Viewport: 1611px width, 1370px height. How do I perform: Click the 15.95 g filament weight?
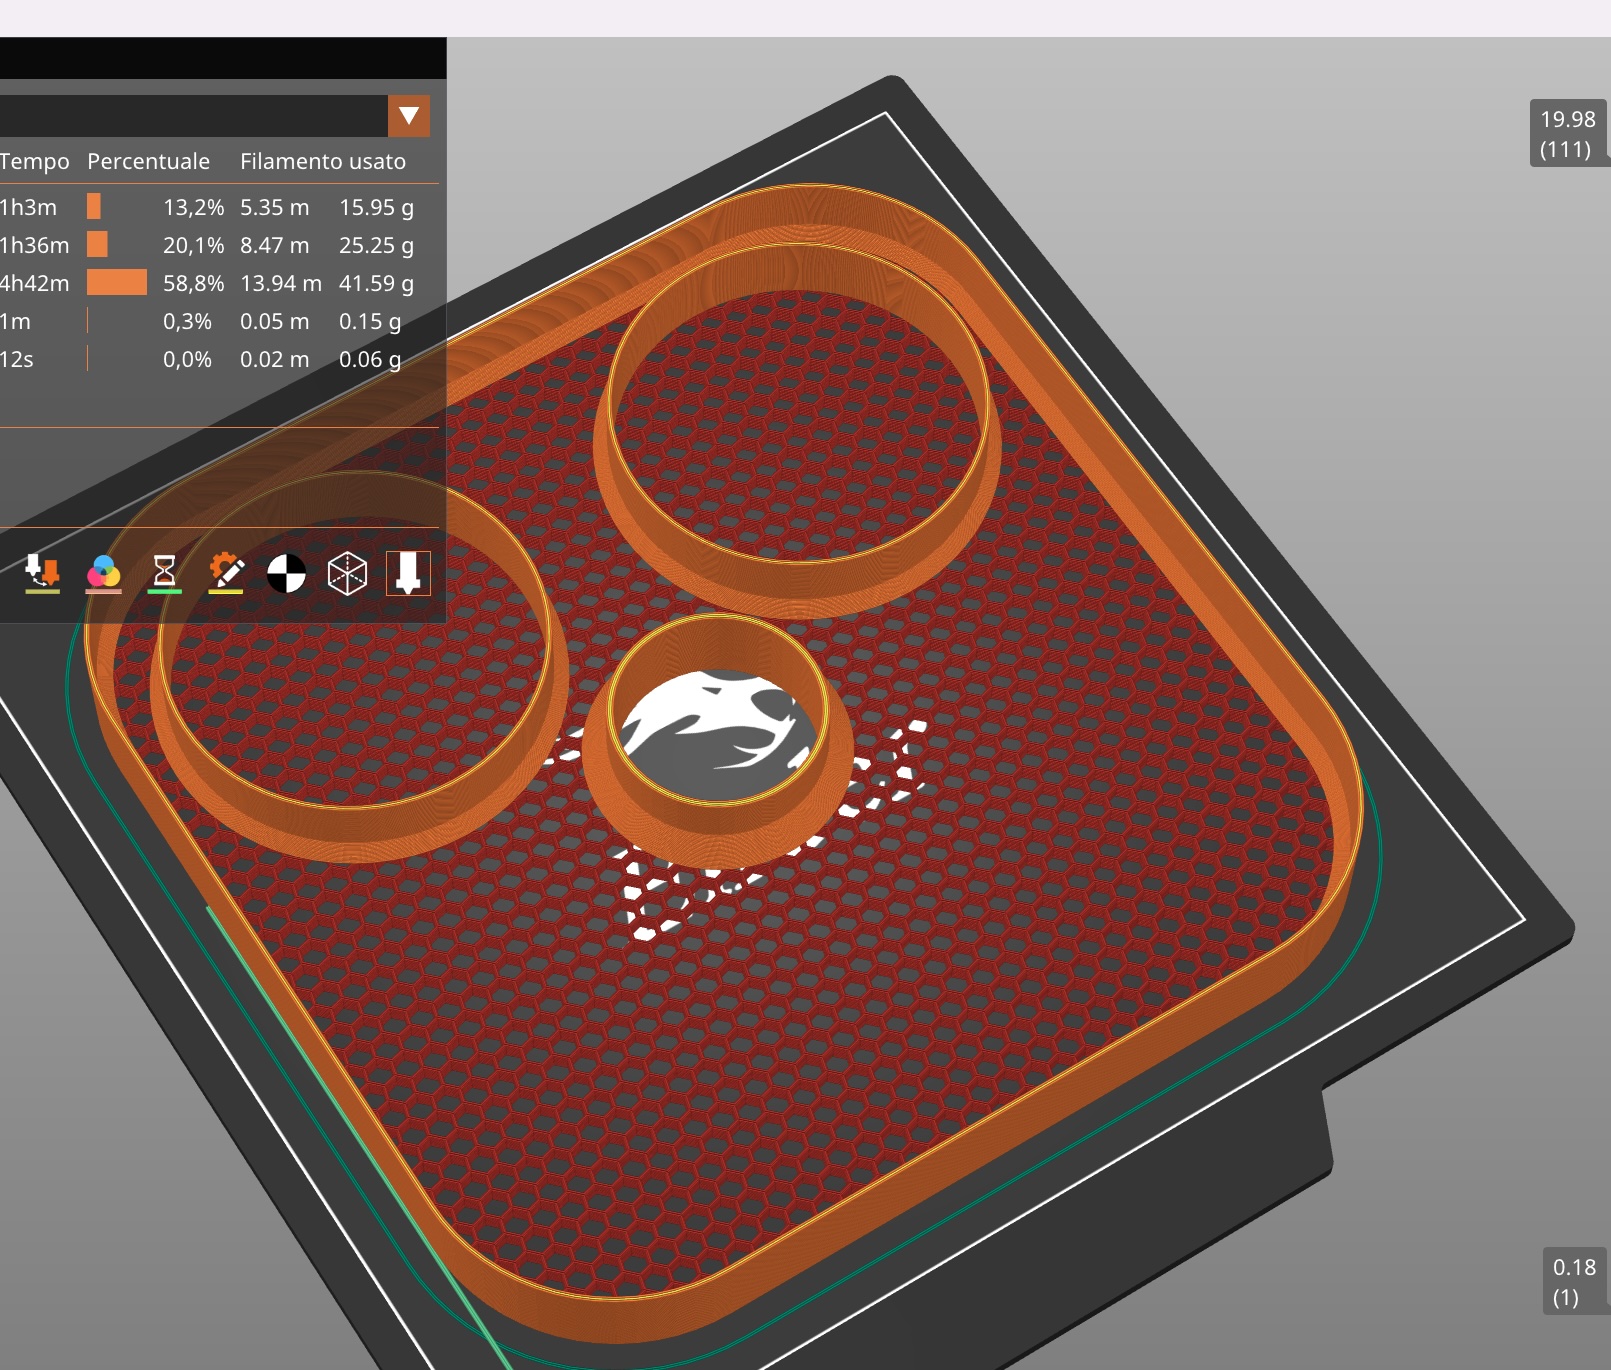coord(376,207)
